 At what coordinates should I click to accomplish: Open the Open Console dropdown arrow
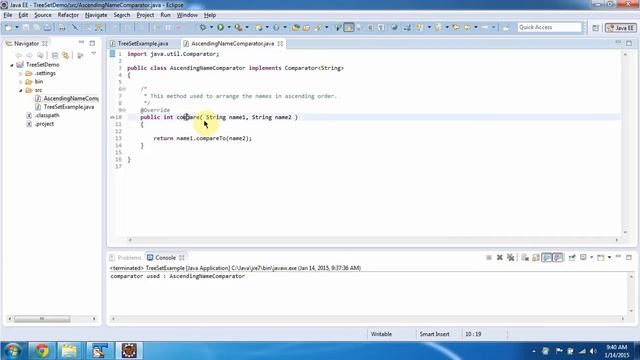(x=609, y=258)
